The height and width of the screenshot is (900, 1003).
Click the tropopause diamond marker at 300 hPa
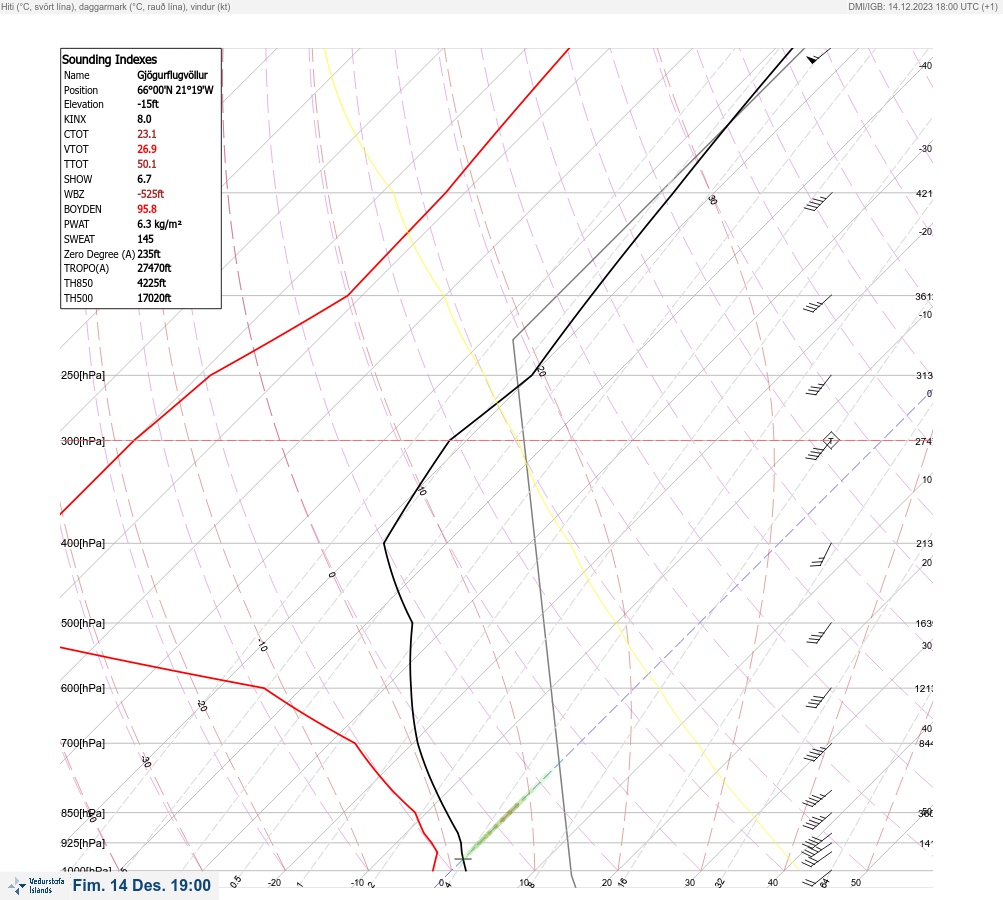[830, 440]
